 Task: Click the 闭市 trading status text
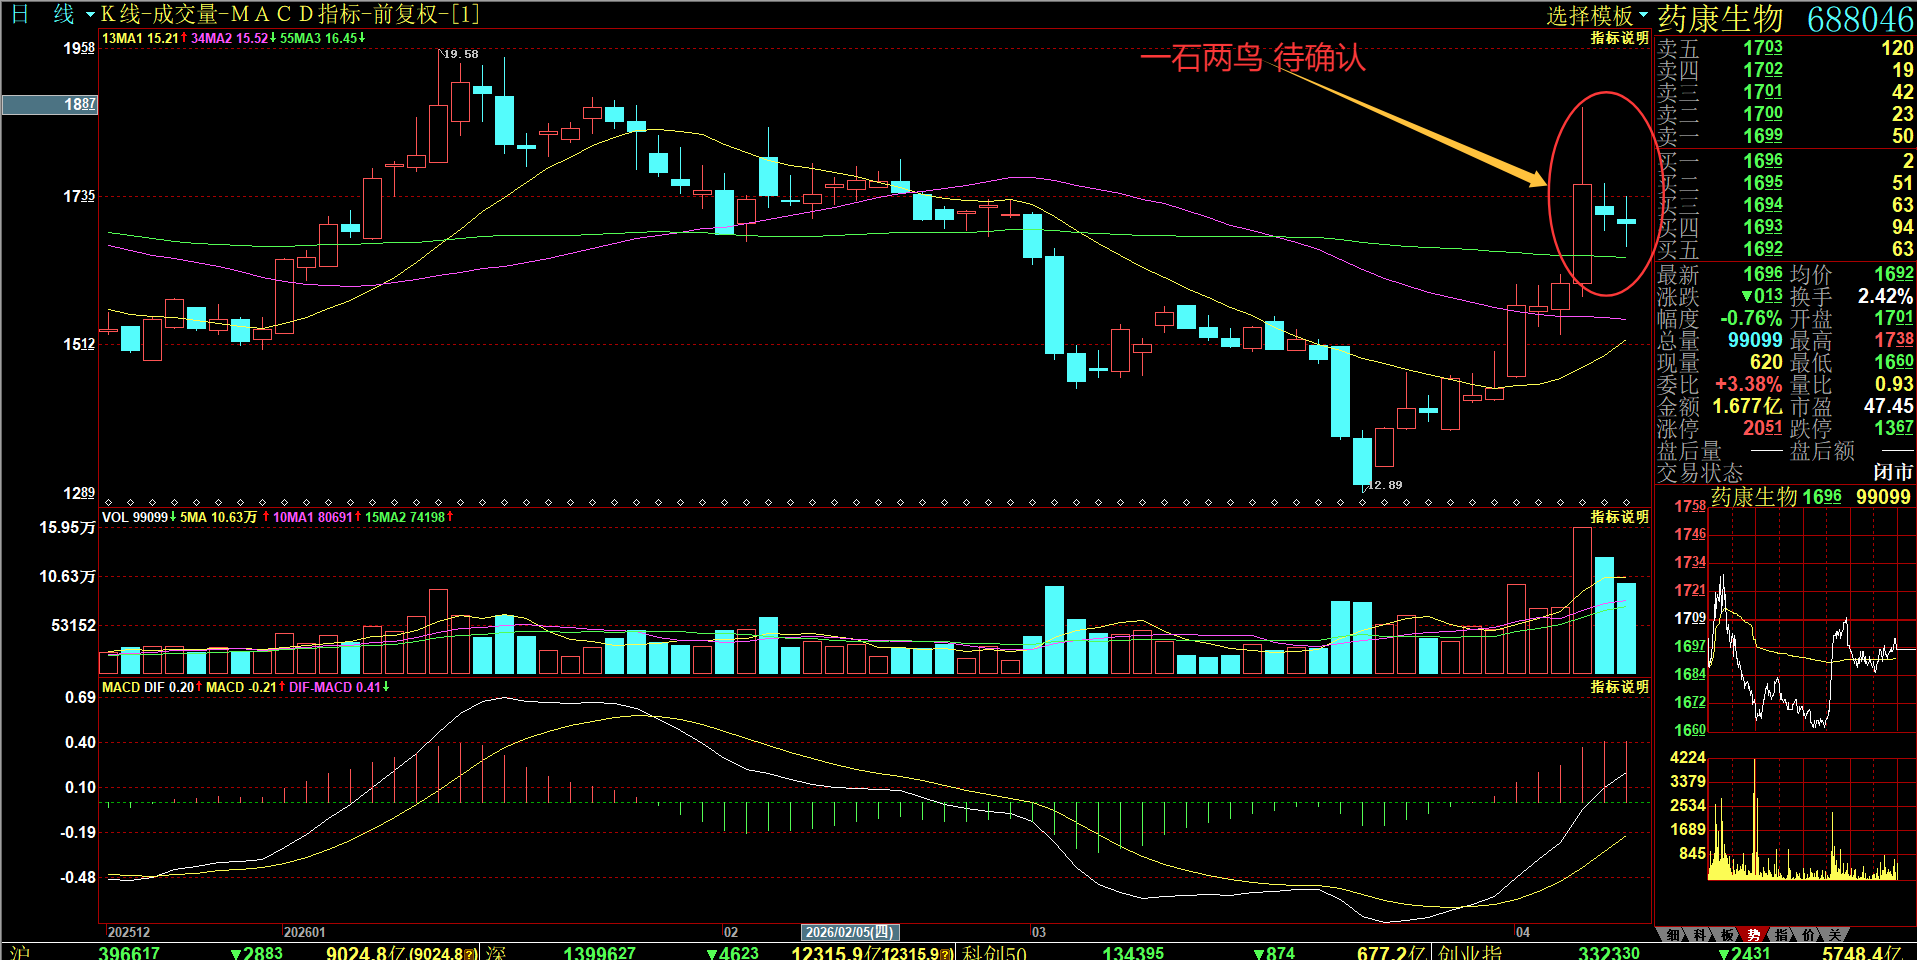pyautogui.click(x=1893, y=472)
